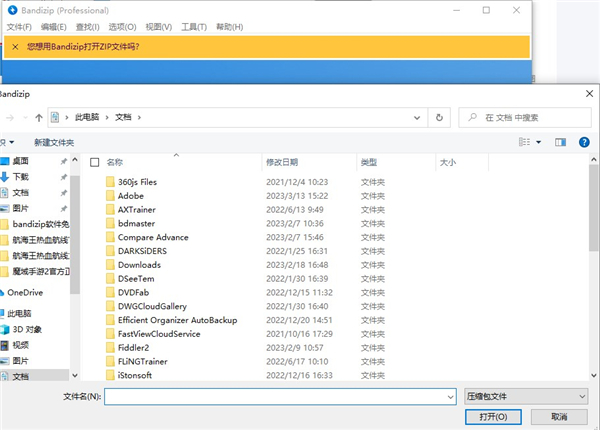This screenshot has width=600, height=430.
Task: Open the view options dropdown arrow
Action: click(x=538, y=142)
